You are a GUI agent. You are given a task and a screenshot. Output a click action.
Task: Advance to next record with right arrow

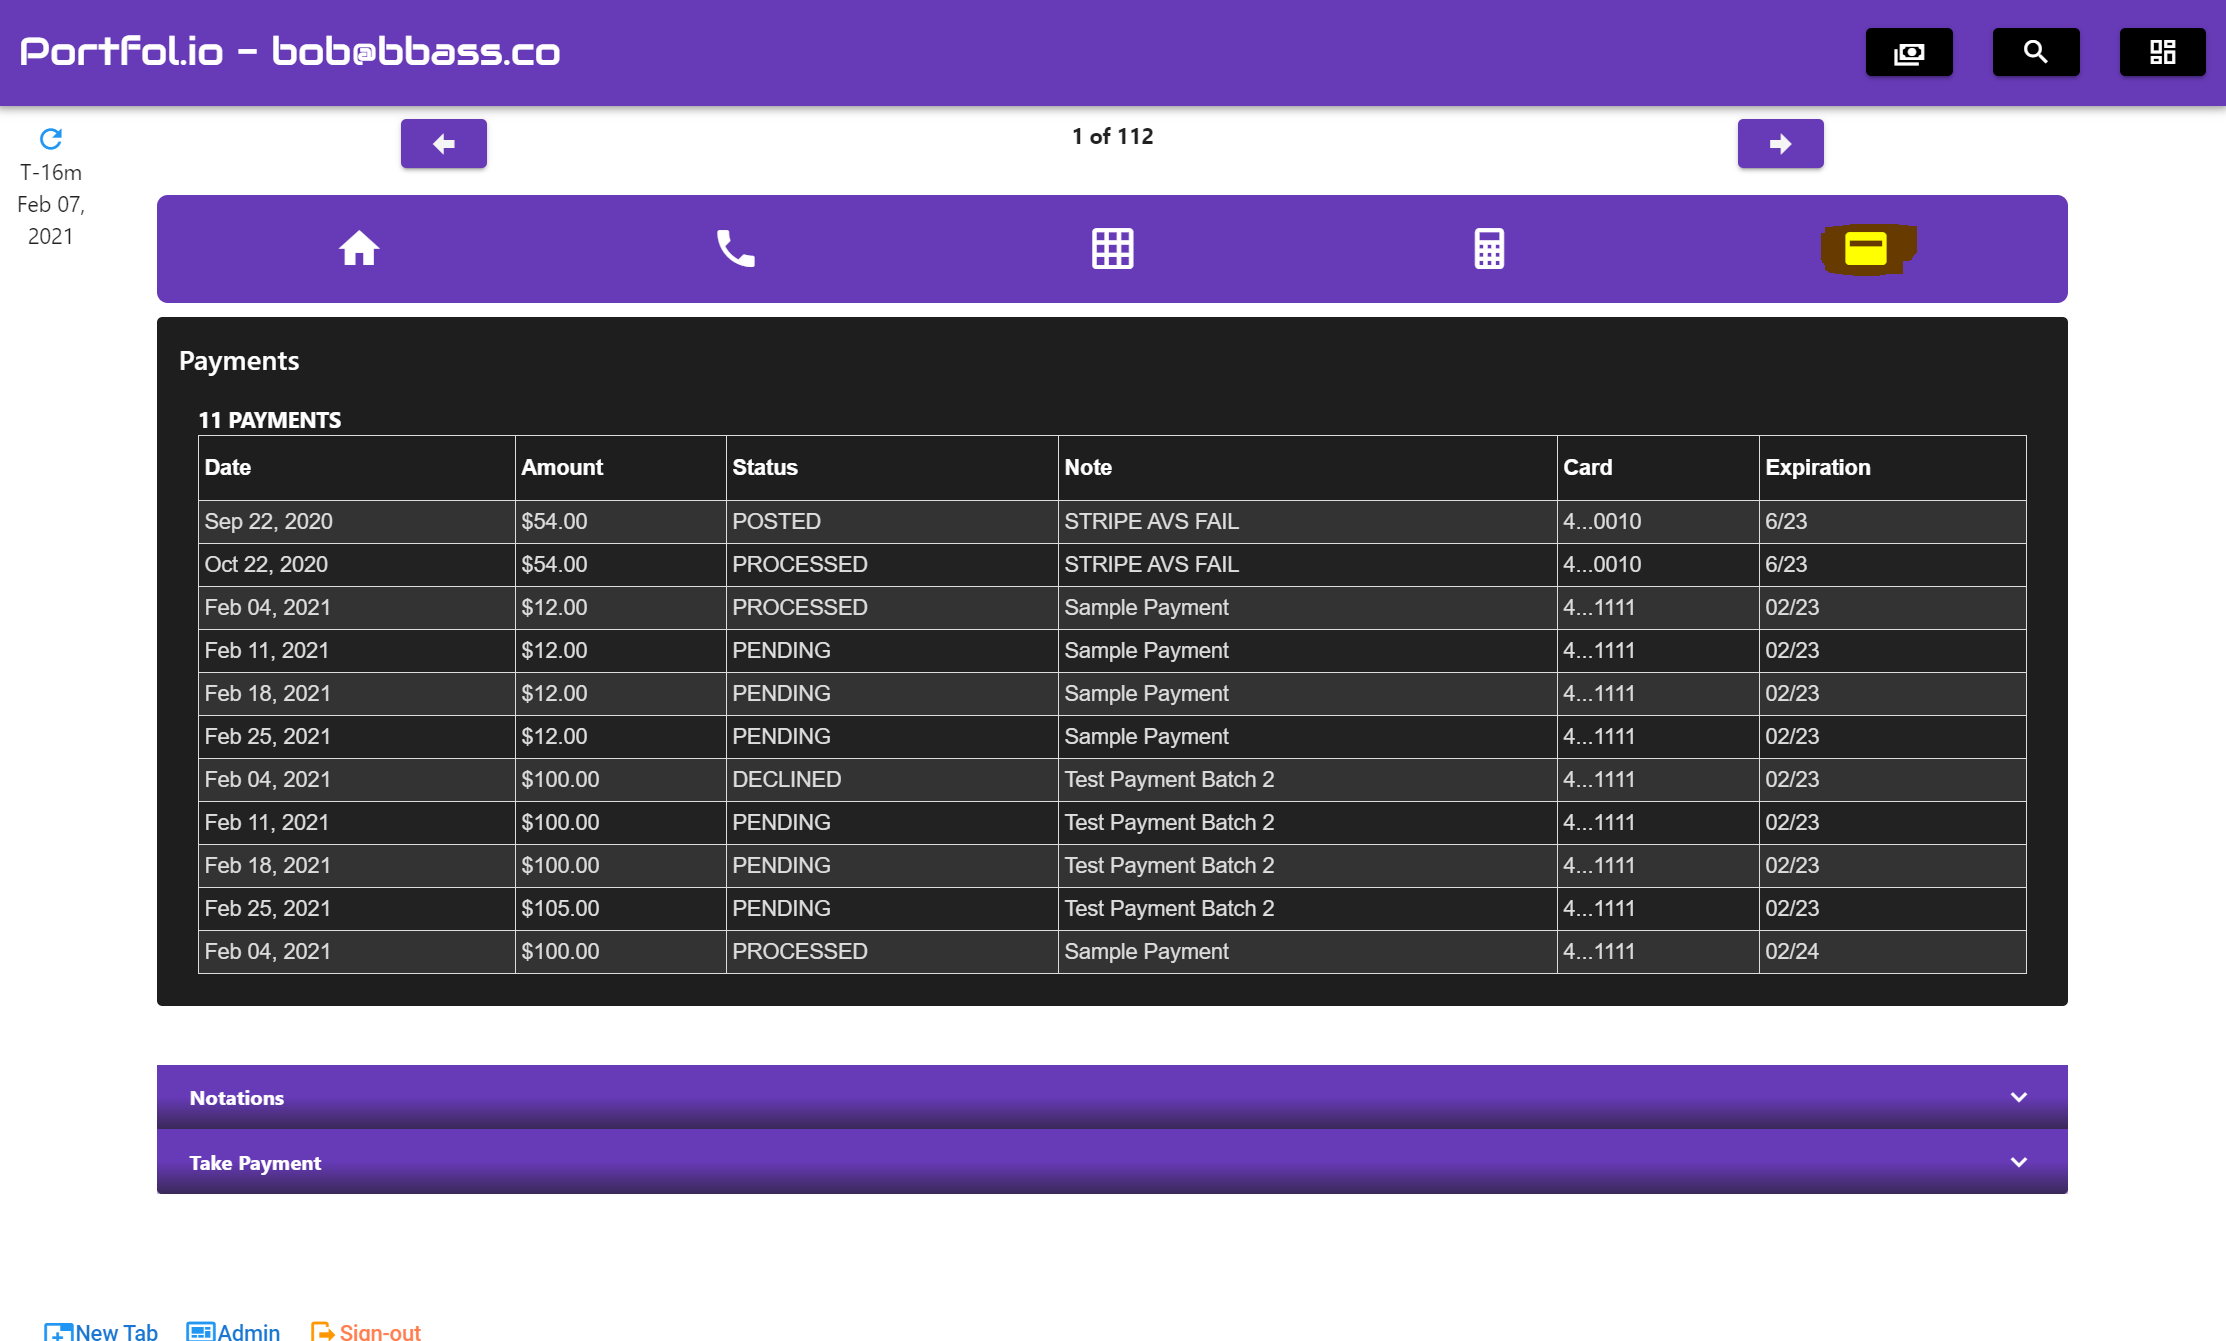(1780, 144)
